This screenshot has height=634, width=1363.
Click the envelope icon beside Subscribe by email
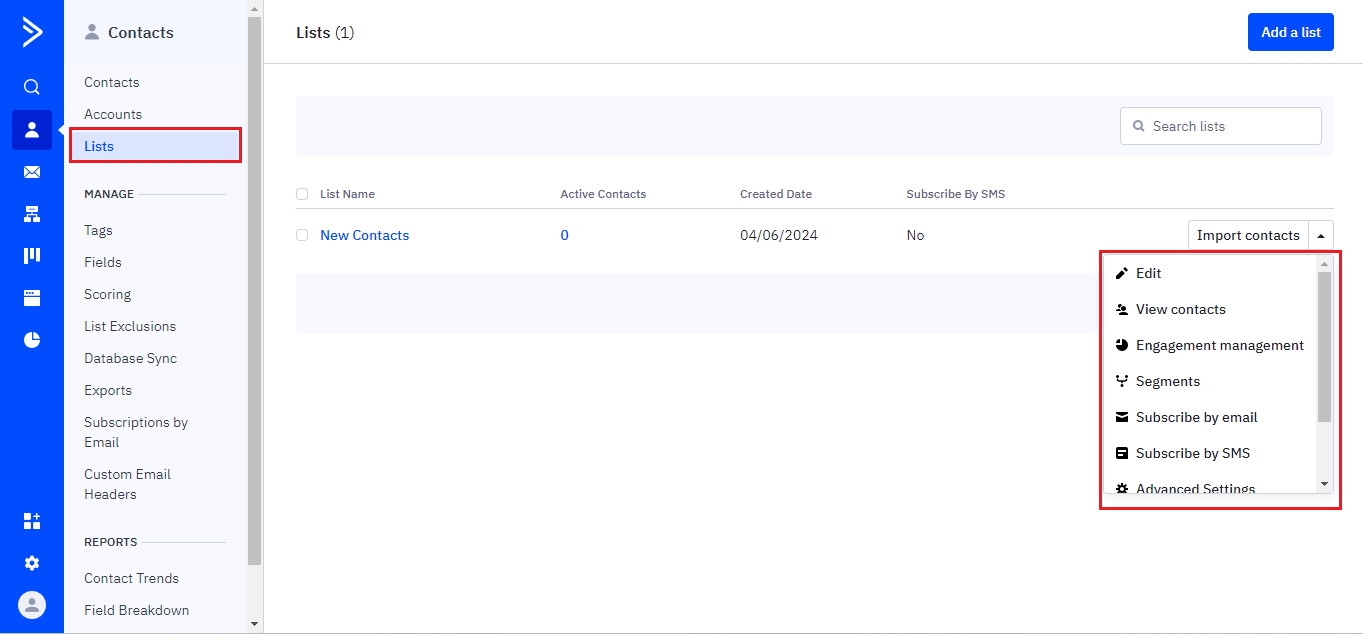tap(1122, 417)
